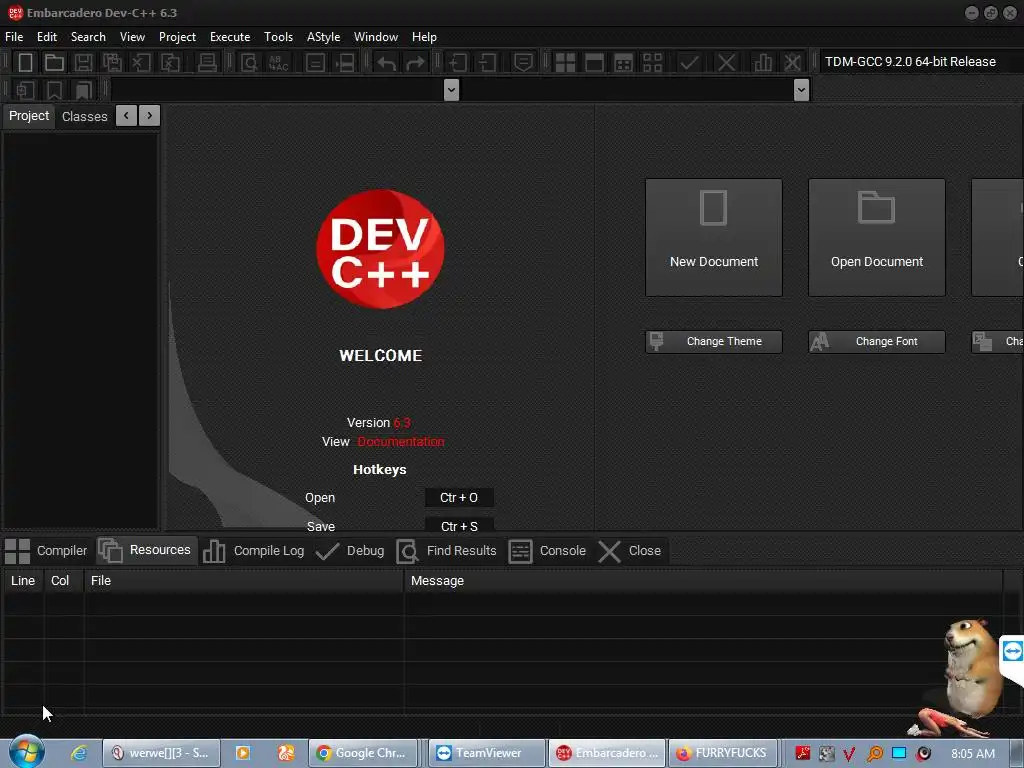Click the Windows Start orb
This screenshot has width=1024, height=768.
pyautogui.click(x=26, y=752)
